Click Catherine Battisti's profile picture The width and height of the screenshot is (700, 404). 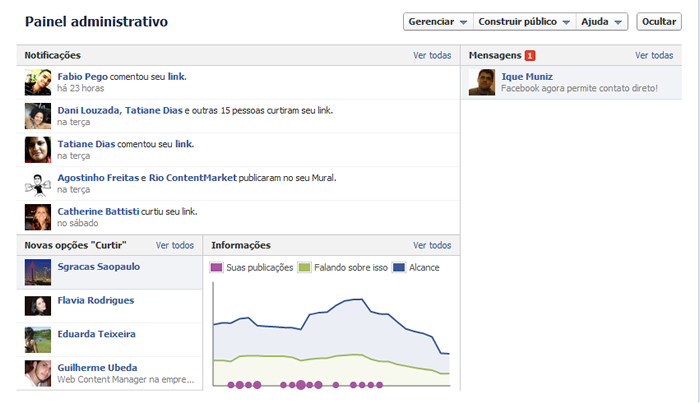pyautogui.click(x=38, y=217)
